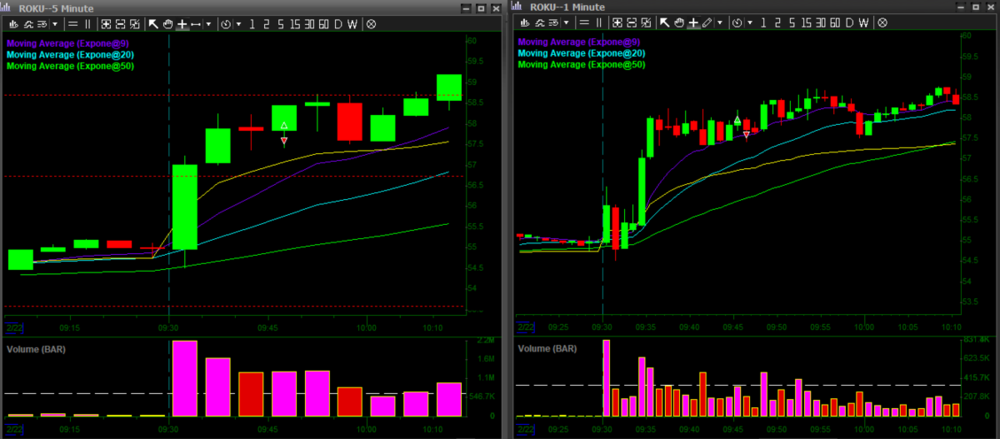
Task: Click the clock time-interval icon in 1 Minute toolbar
Action: tap(738, 22)
